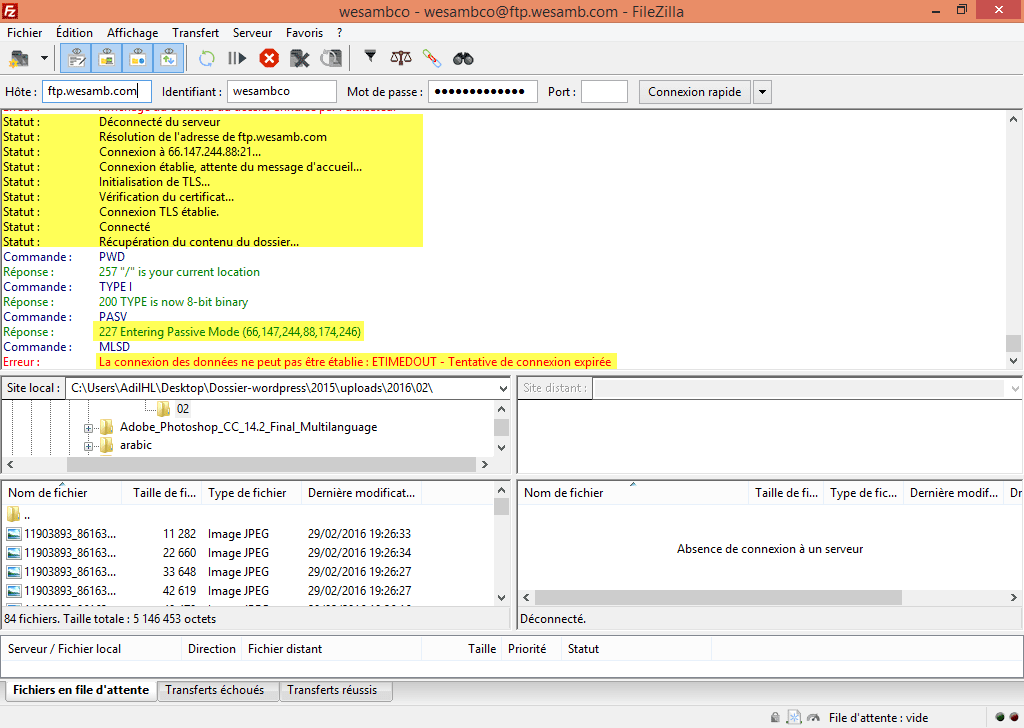Click the binoculars search files icon
The width and height of the screenshot is (1024, 728).
click(x=463, y=58)
